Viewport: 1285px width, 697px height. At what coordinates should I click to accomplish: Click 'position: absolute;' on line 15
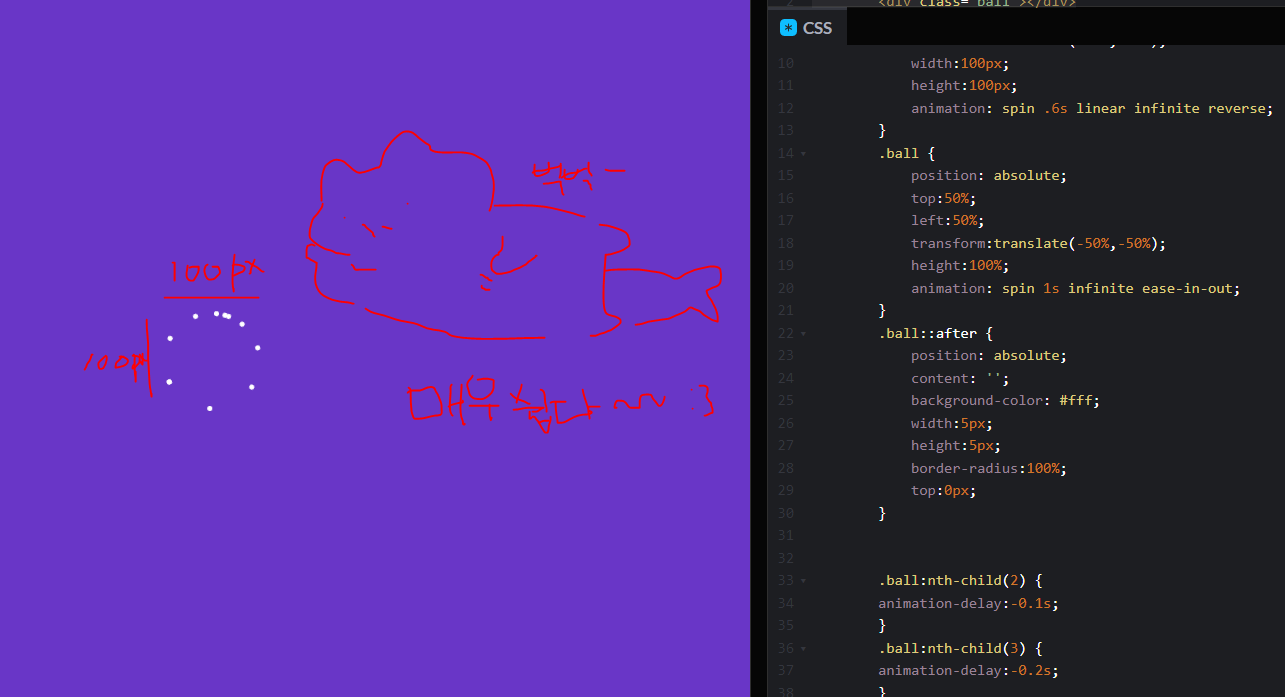989,175
